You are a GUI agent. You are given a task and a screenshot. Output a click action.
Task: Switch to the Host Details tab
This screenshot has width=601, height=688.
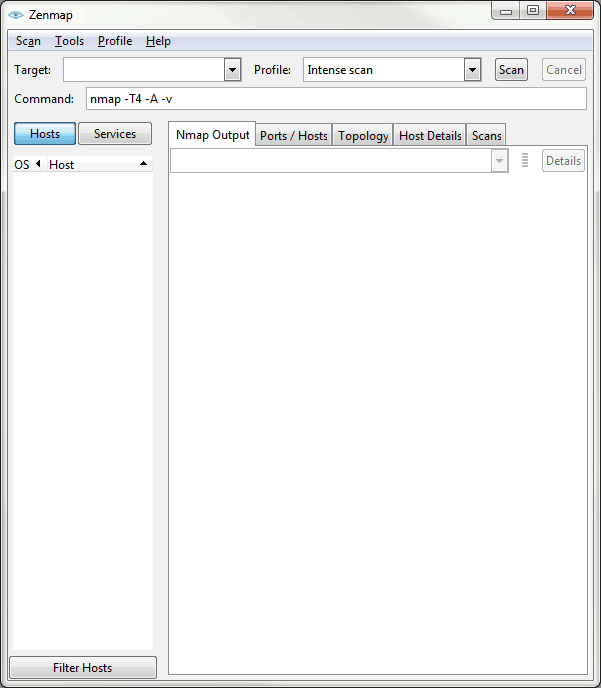[x=430, y=136]
